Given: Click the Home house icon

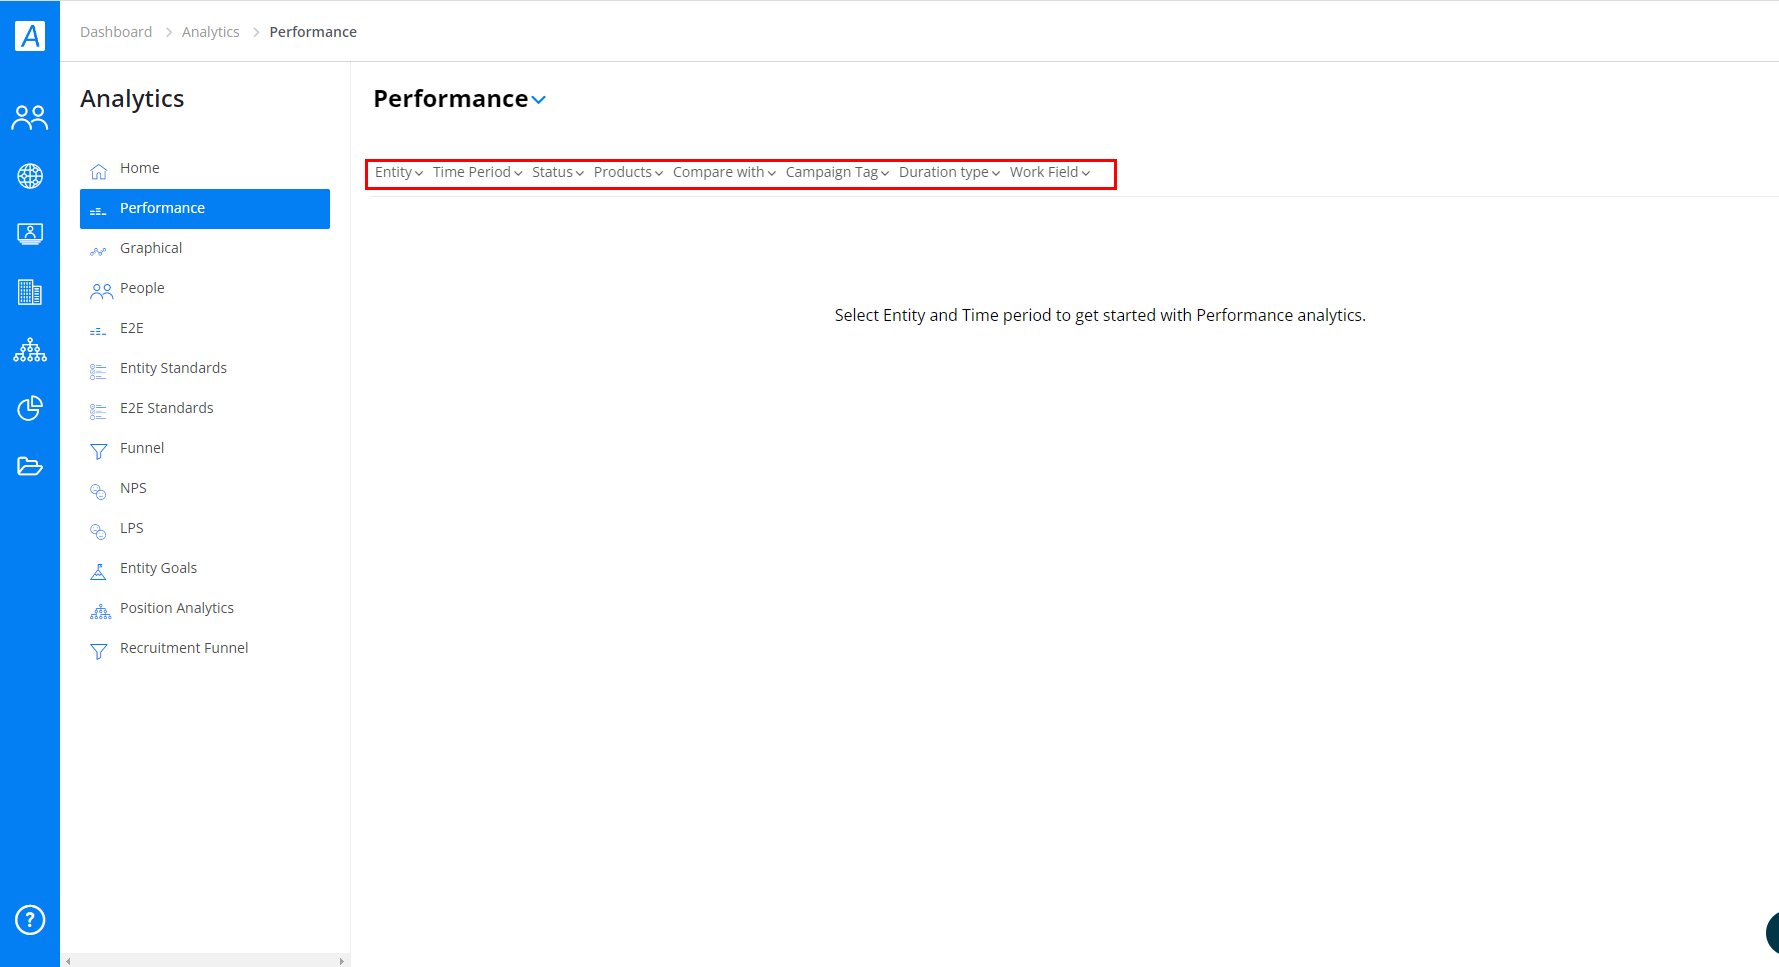Looking at the screenshot, I should point(98,171).
